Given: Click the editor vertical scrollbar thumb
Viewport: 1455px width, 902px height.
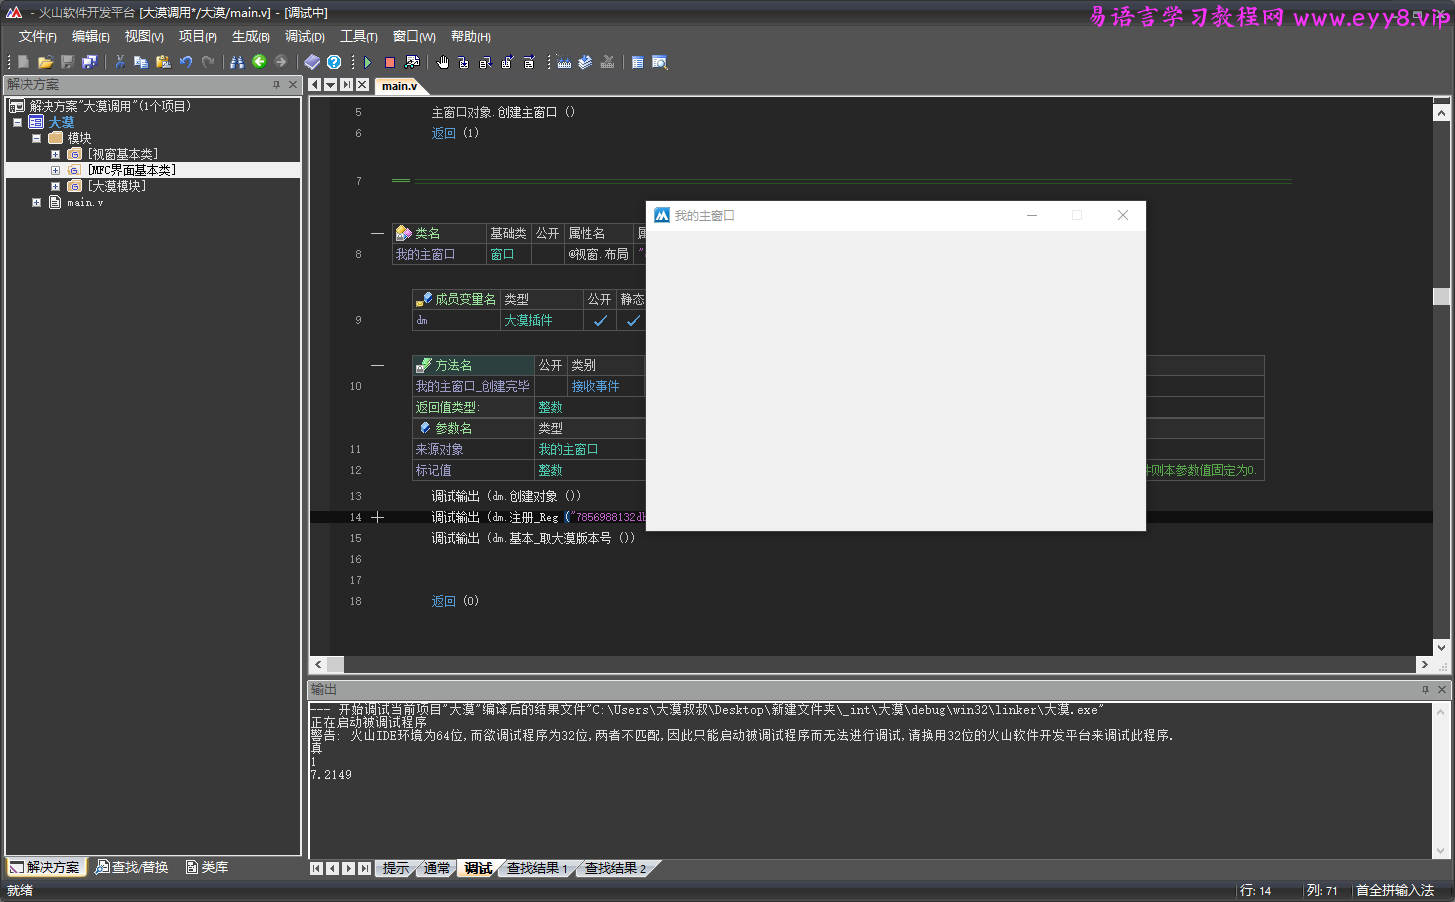Looking at the screenshot, I should point(1441,296).
